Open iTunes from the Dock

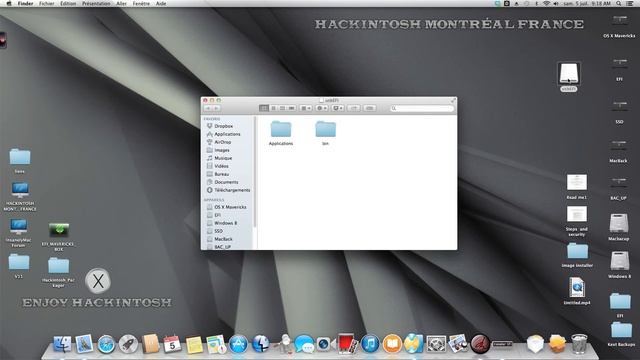pyautogui.click(x=370, y=344)
